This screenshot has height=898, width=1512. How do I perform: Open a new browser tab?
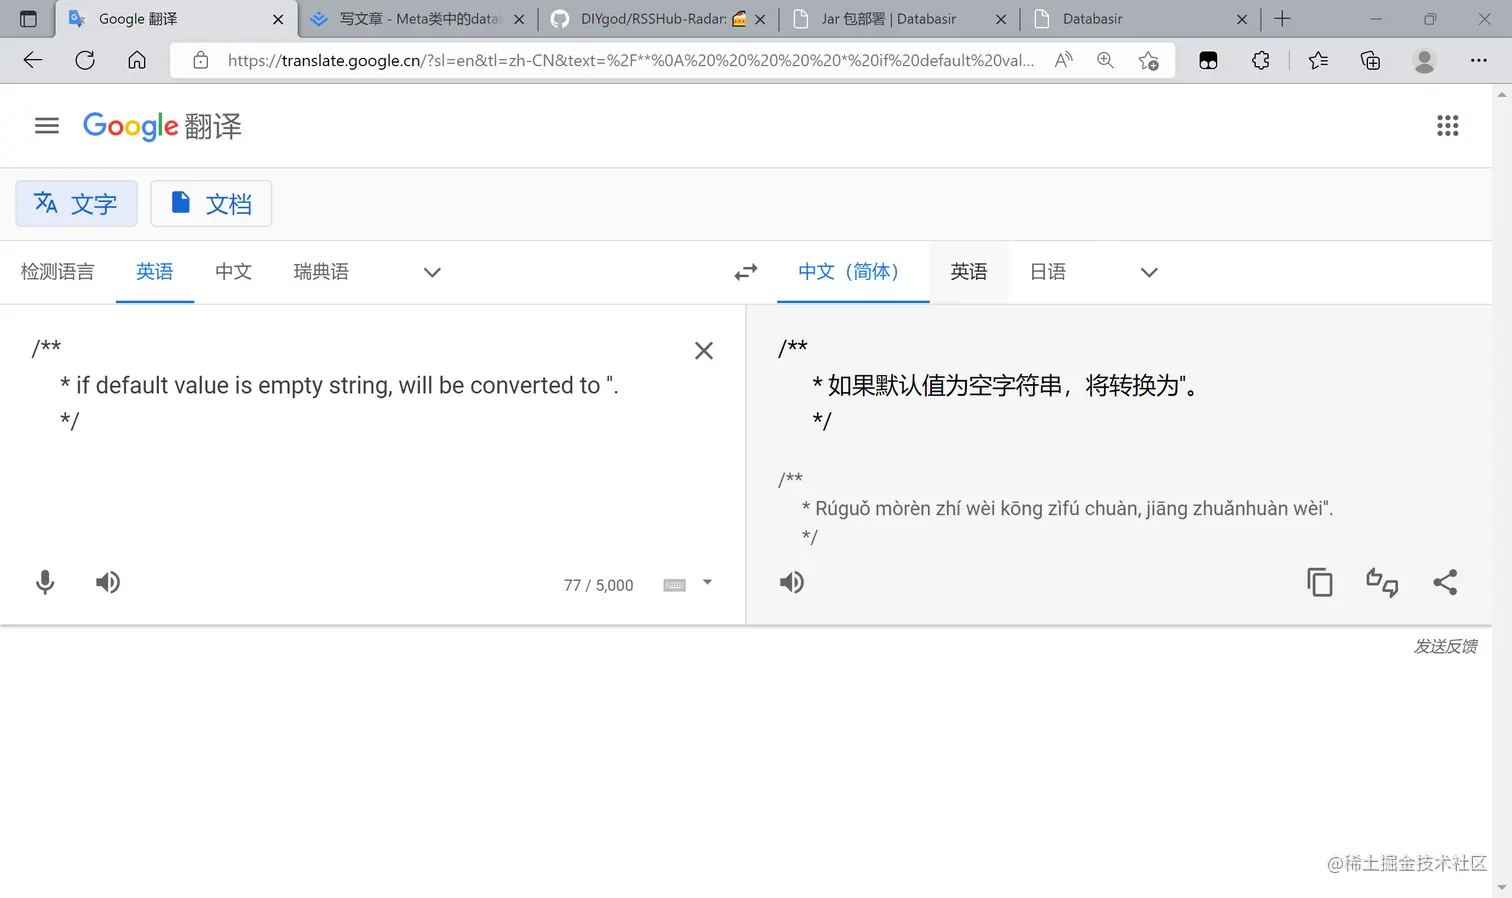click(x=1282, y=18)
